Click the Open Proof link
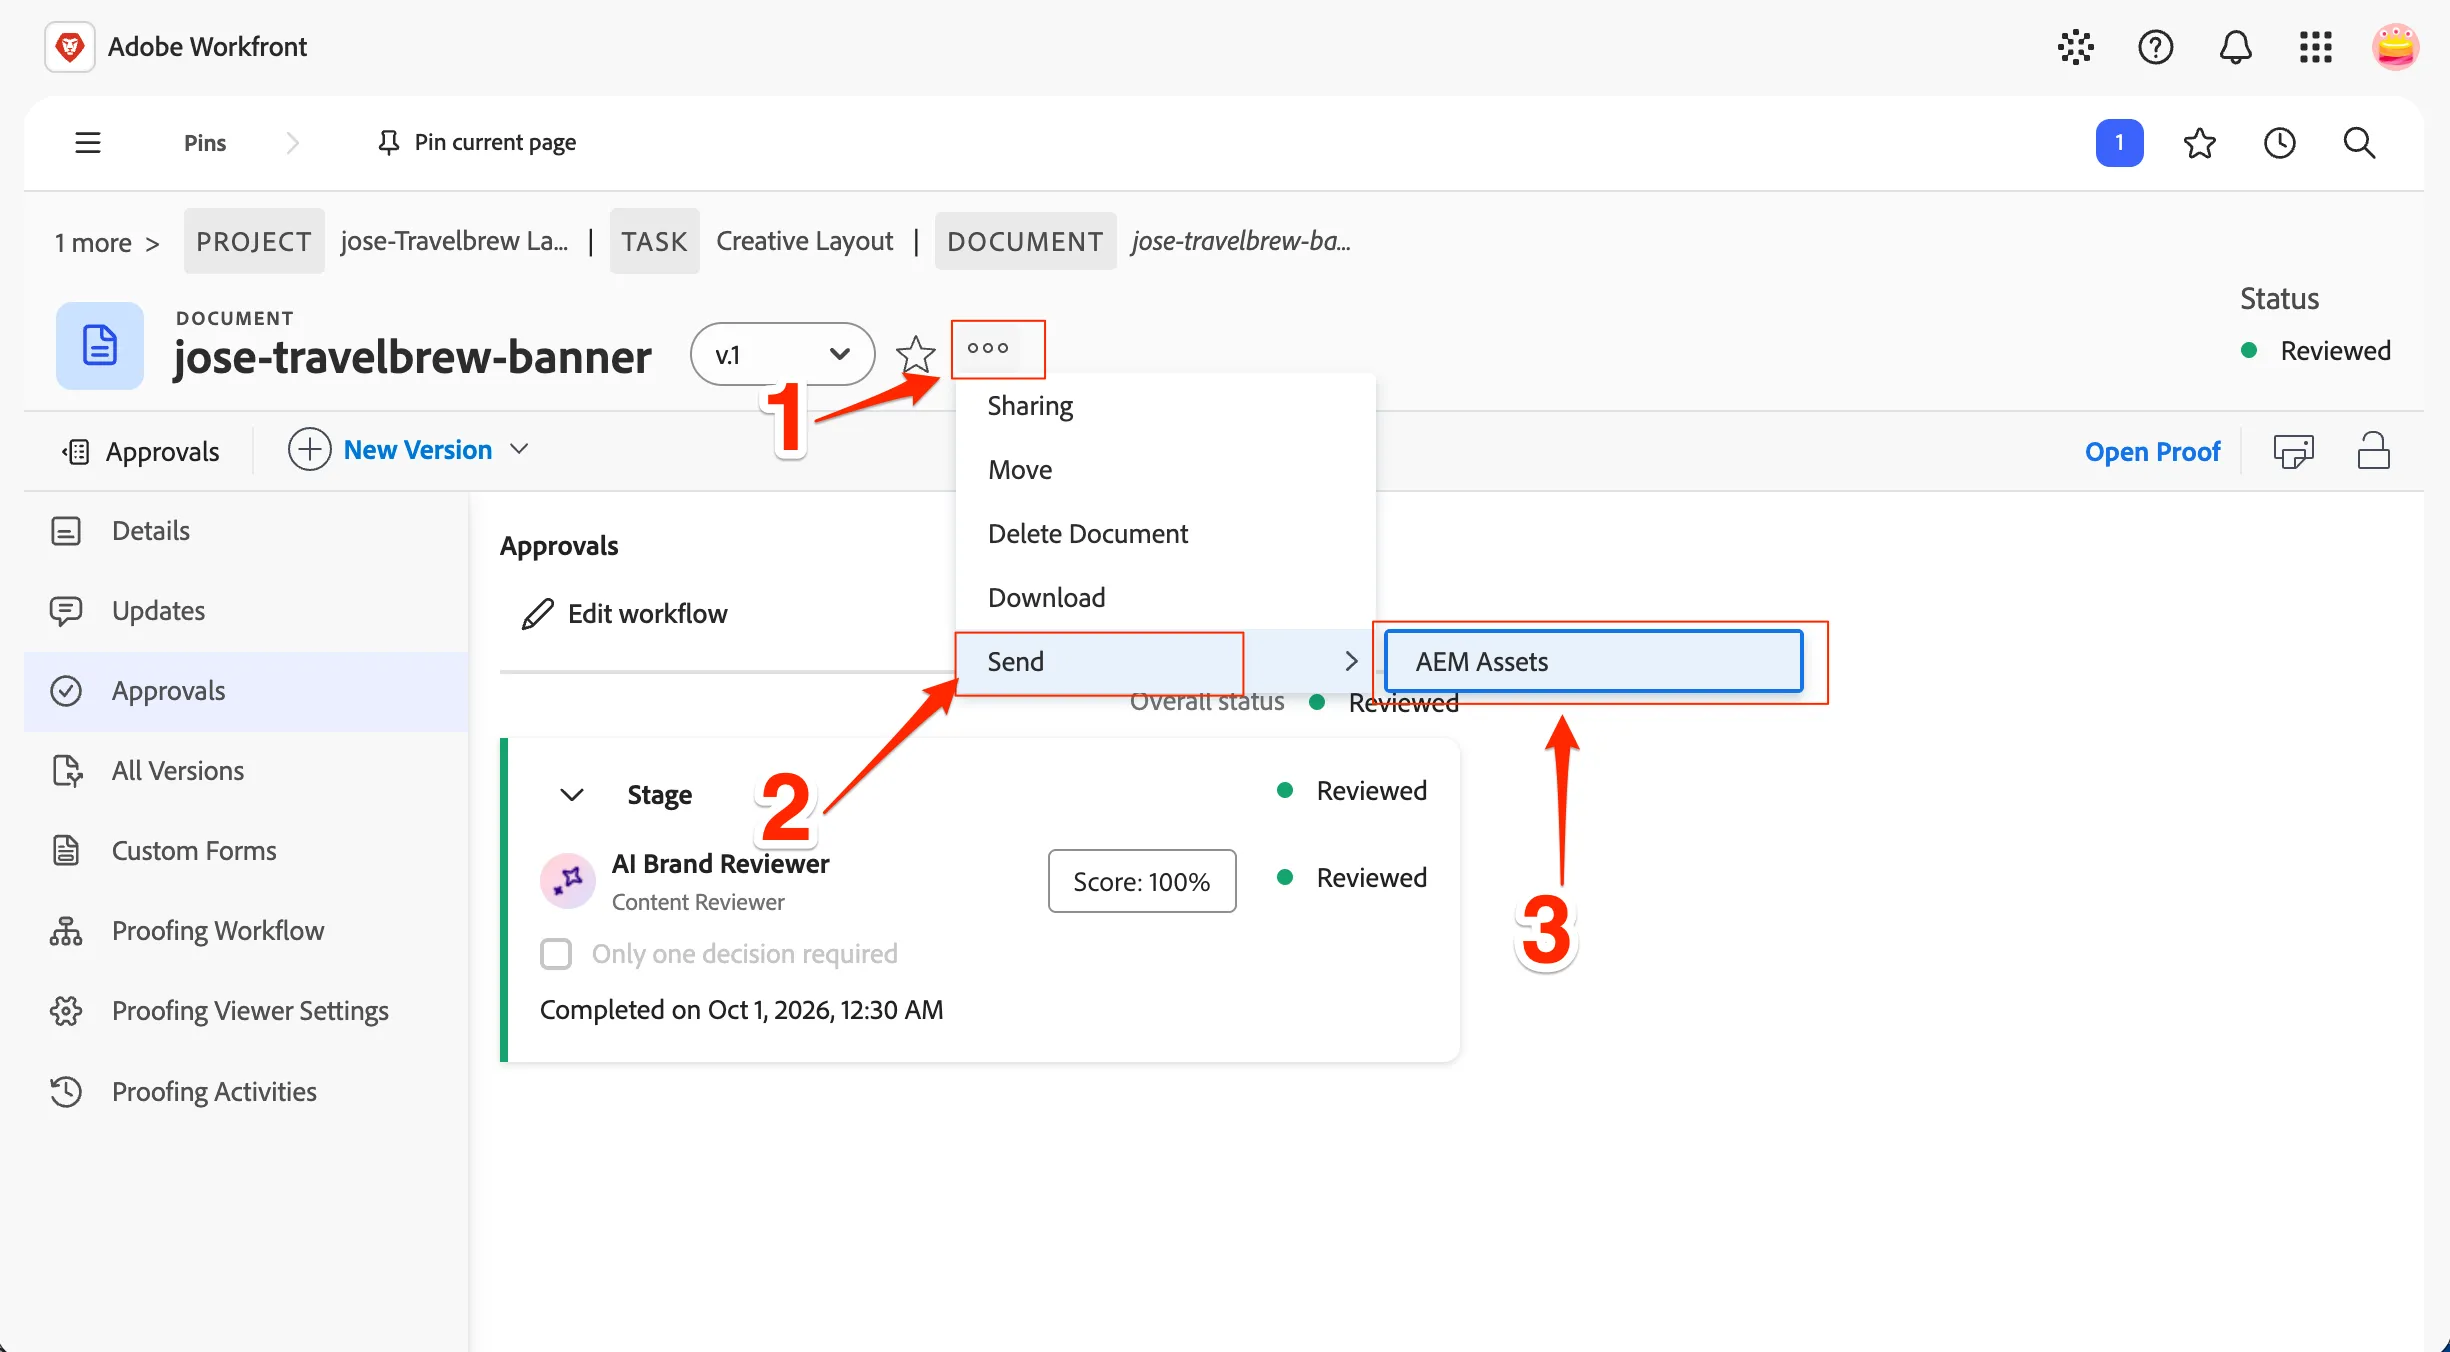Viewport: 2450px width, 1352px height. [x=2152, y=451]
